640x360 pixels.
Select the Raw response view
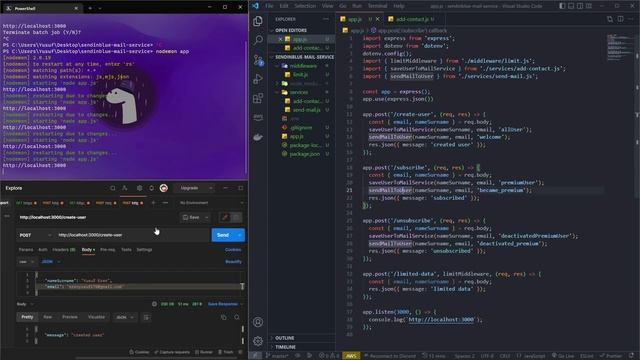(x=48, y=317)
